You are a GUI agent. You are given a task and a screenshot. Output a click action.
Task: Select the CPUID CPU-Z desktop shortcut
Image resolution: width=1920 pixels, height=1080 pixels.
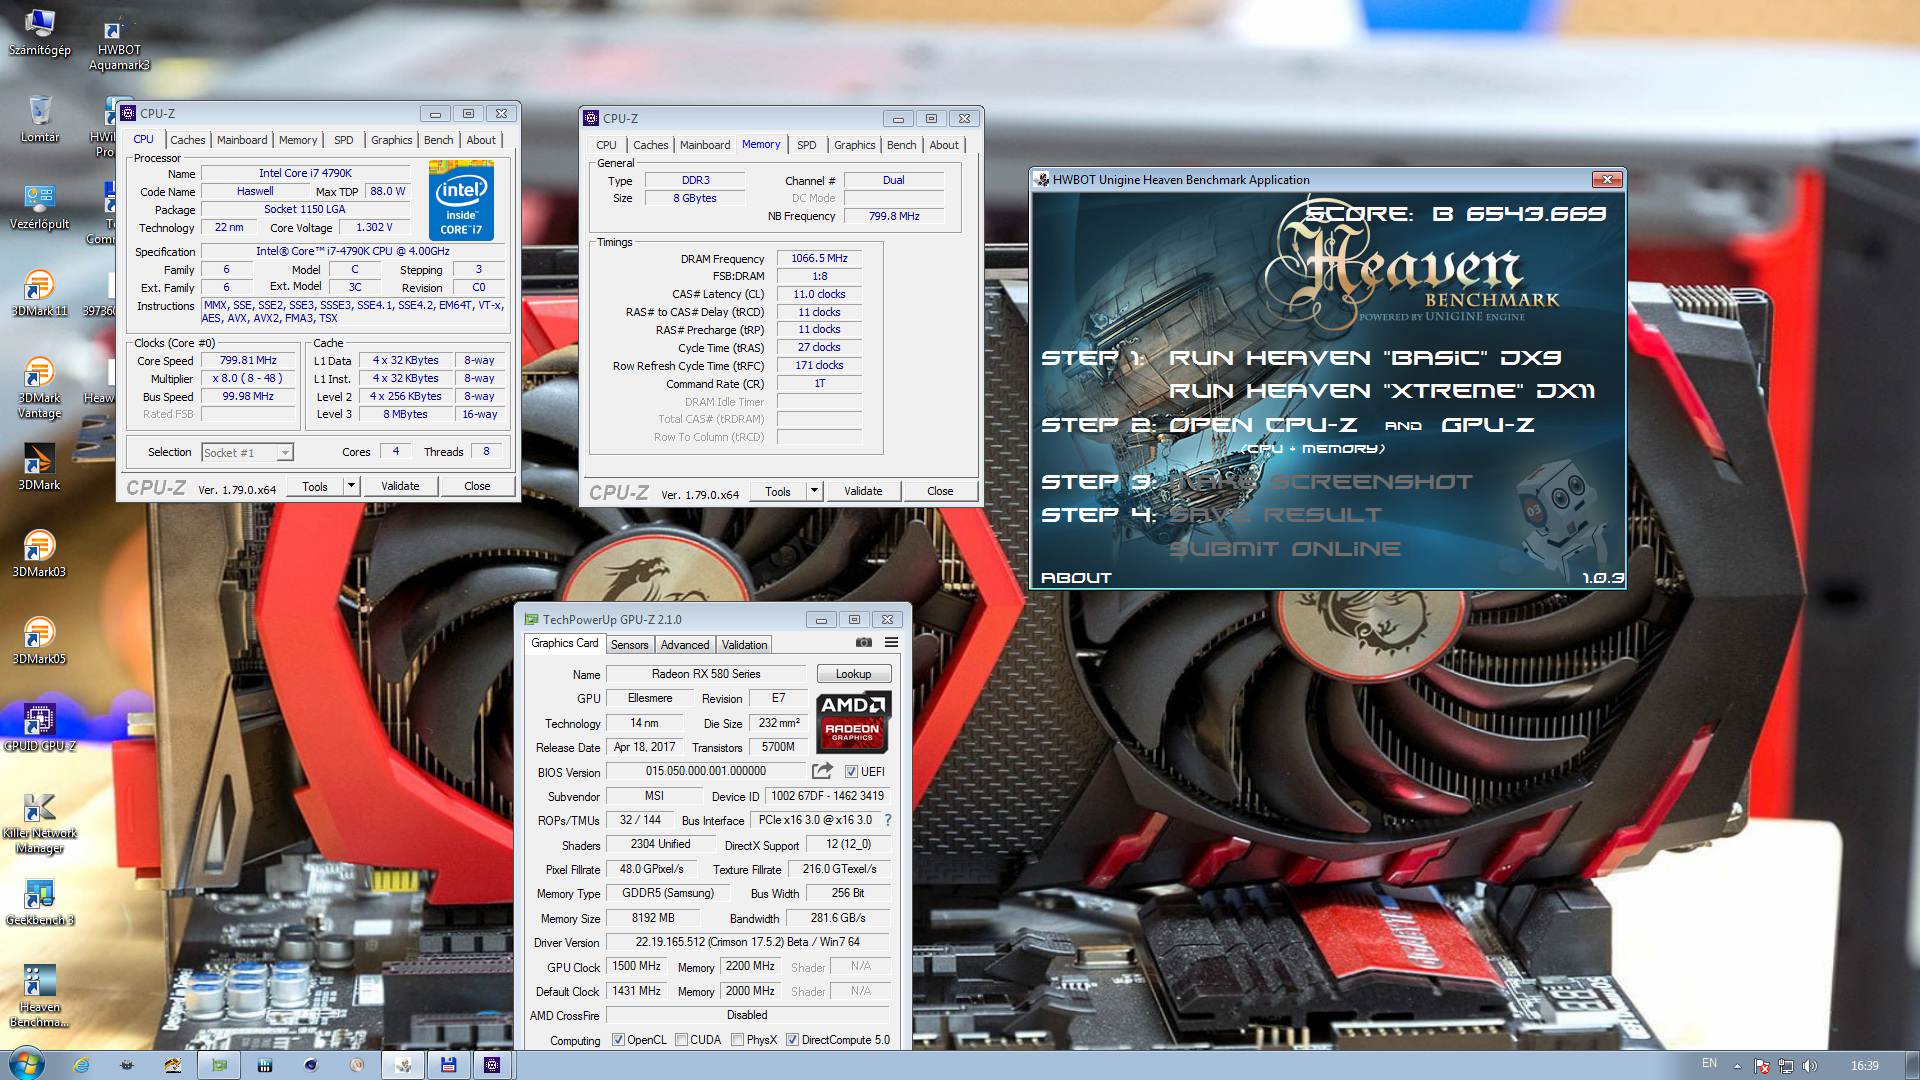[39, 728]
